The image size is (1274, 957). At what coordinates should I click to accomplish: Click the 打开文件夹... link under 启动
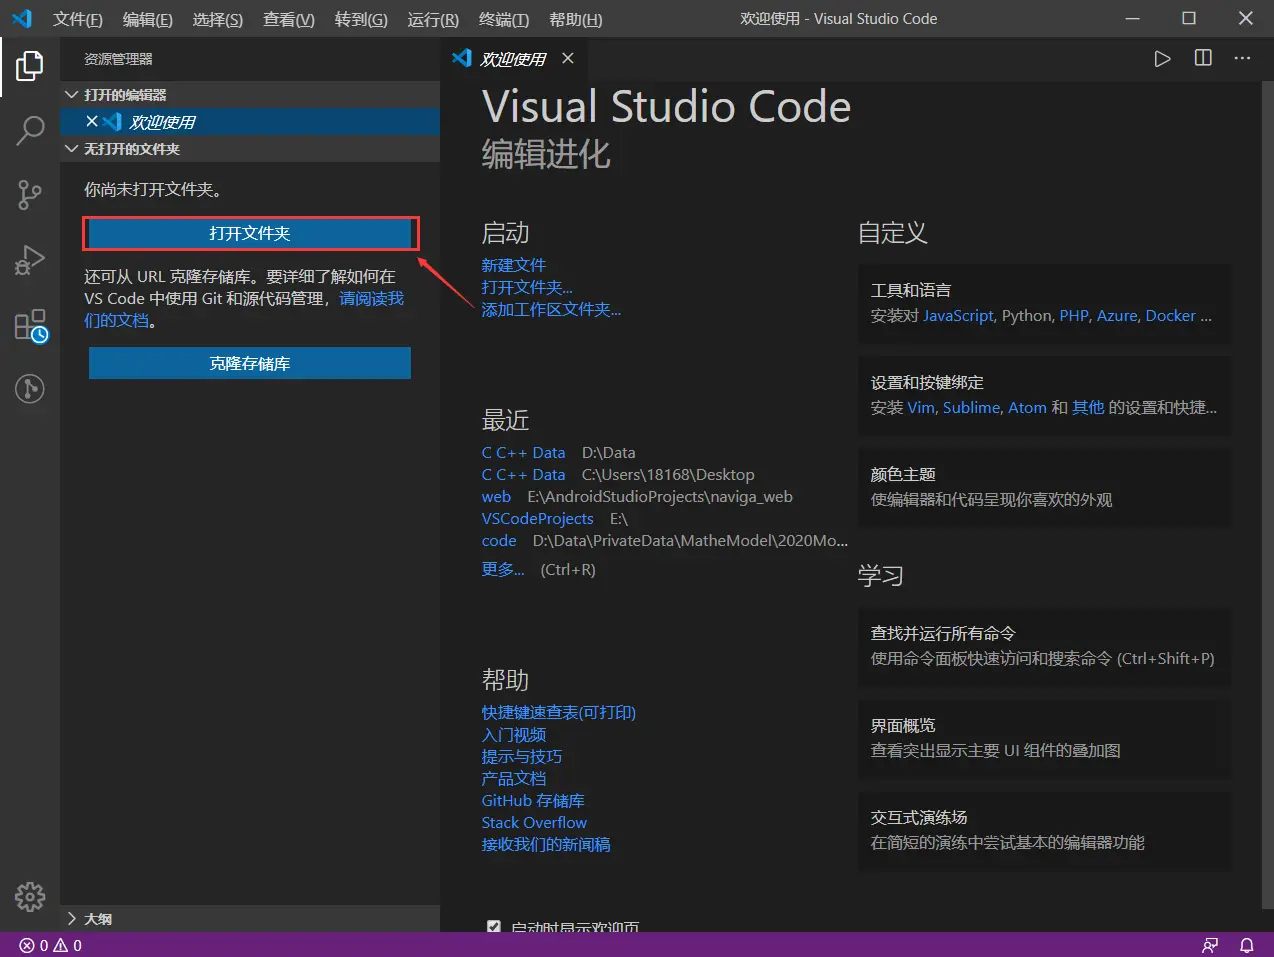[527, 287]
